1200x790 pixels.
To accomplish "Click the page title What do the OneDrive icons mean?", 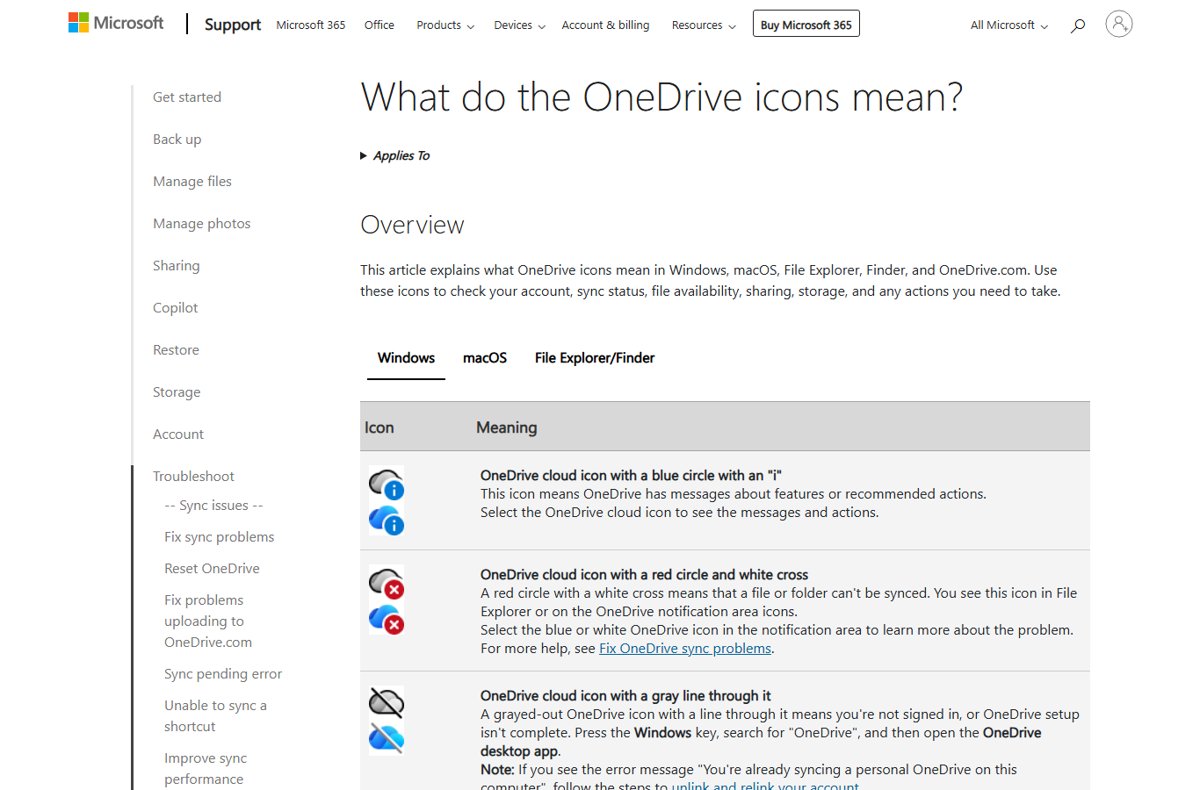I will click(x=661, y=98).
